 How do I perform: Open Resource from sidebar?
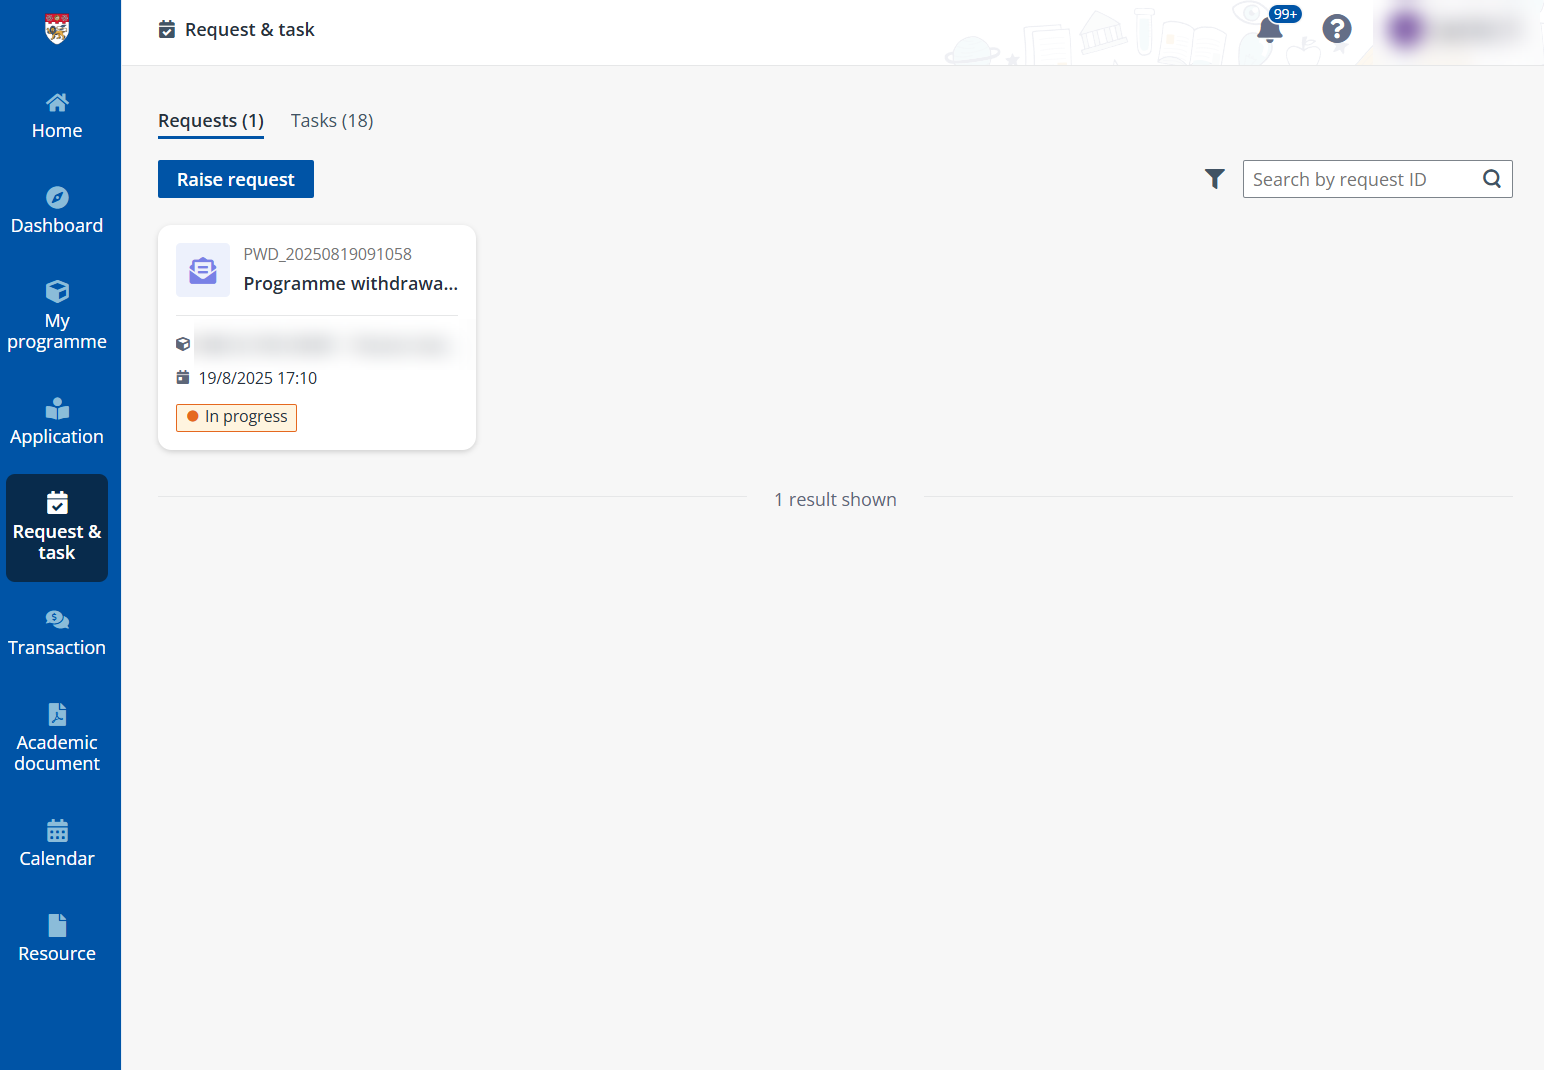[x=57, y=939]
